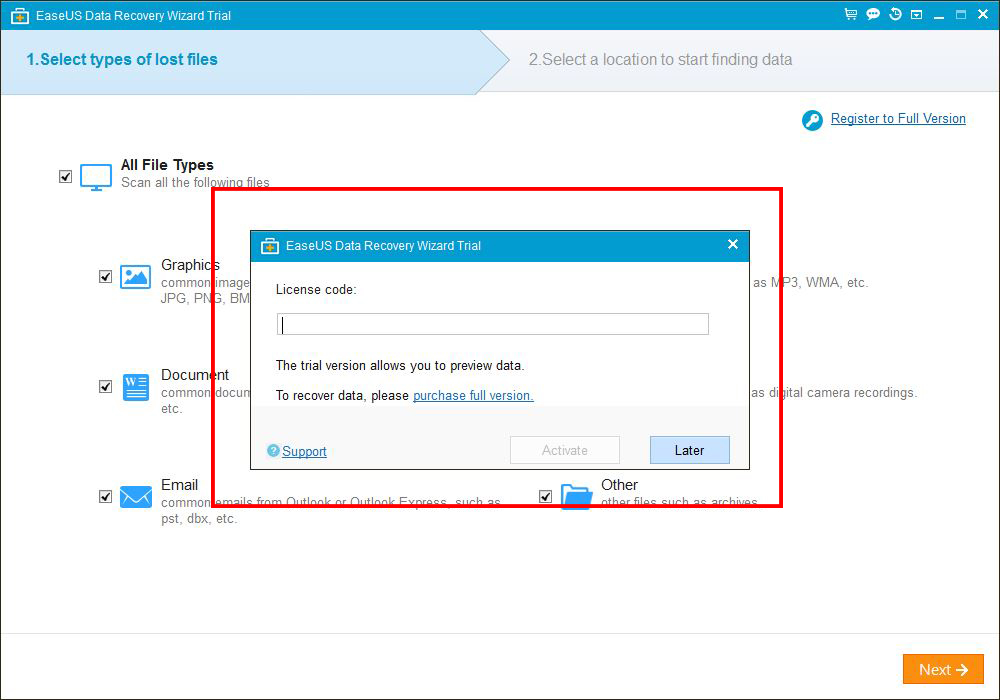This screenshot has height=700, width=1000.
Task: Click the EaseUS app logo in main title bar
Action: [20, 15]
